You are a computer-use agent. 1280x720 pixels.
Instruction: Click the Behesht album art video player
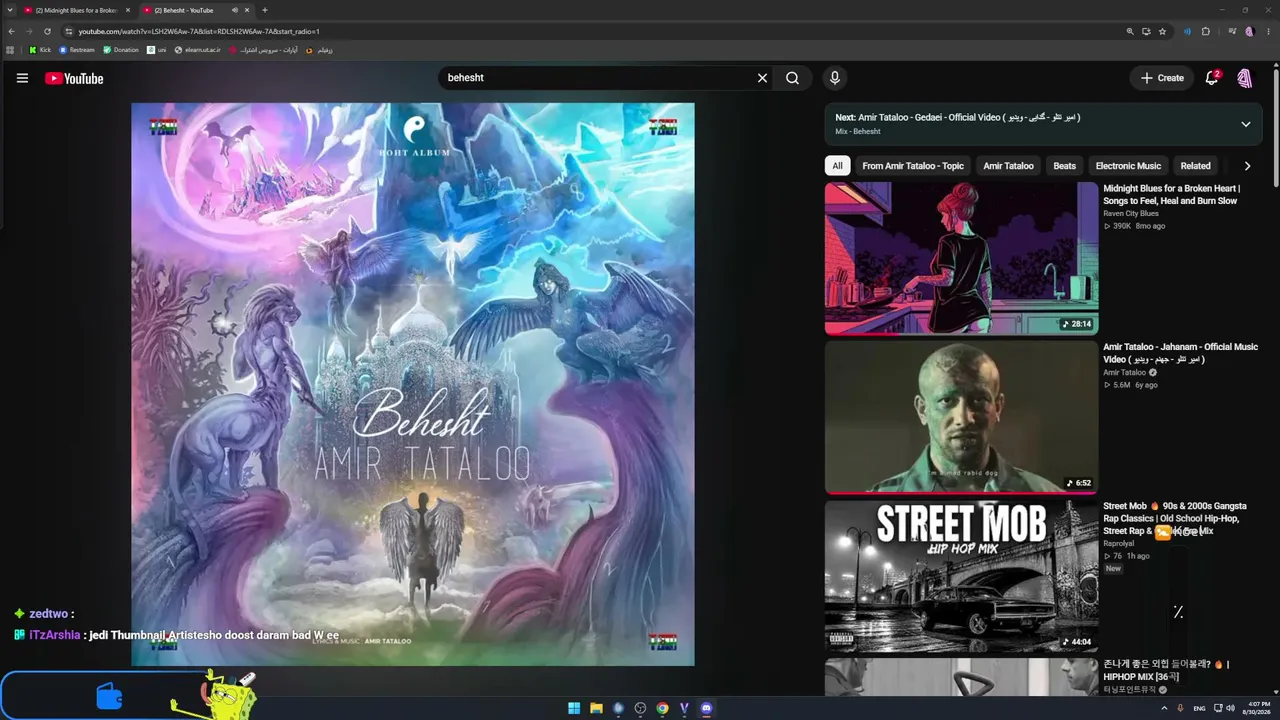click(x=413, y=384)
